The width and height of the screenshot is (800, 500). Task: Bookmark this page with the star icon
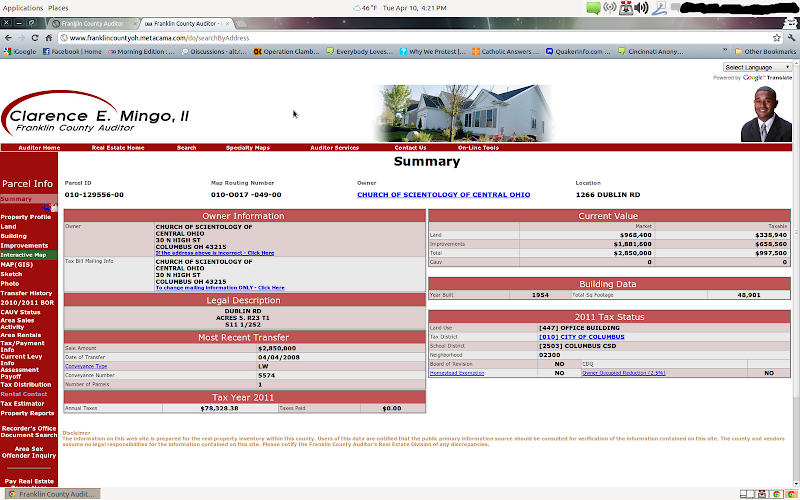coord(777,38)
